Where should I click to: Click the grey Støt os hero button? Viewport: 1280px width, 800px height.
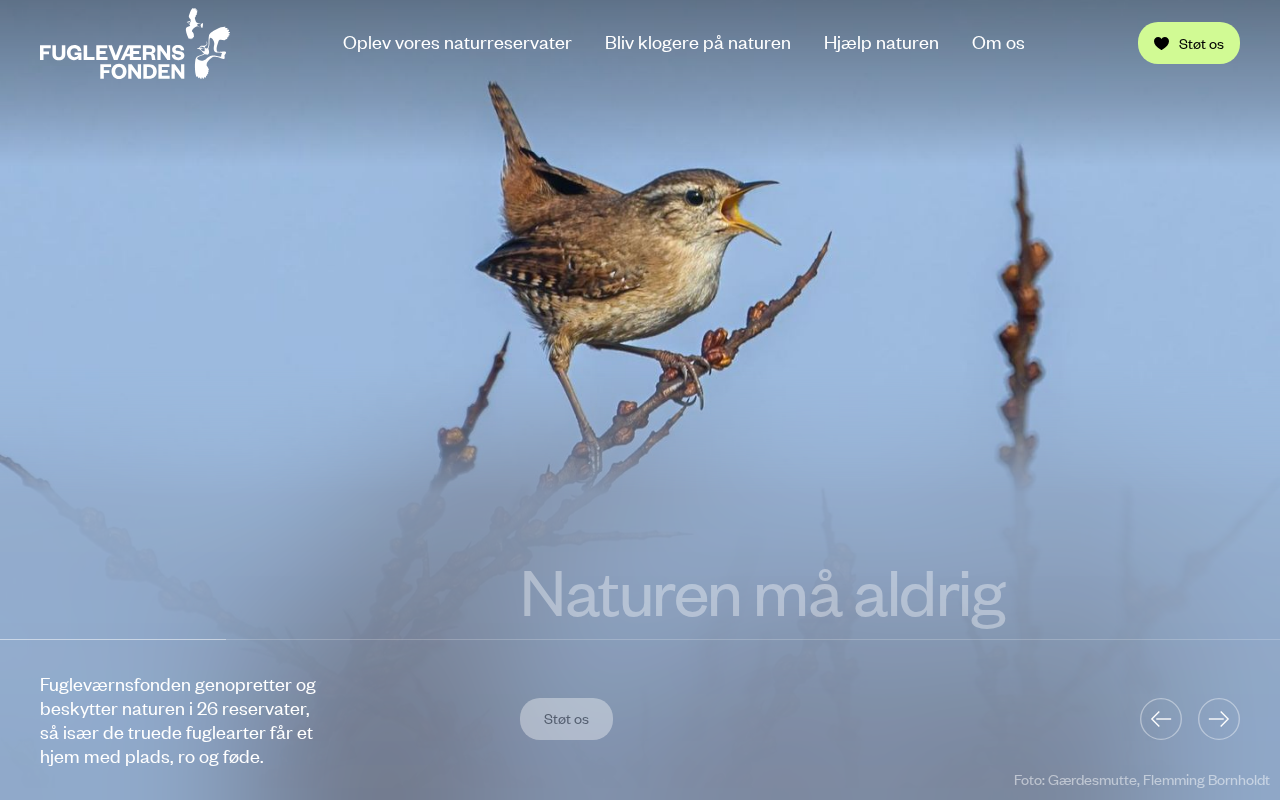click(566, 719)
